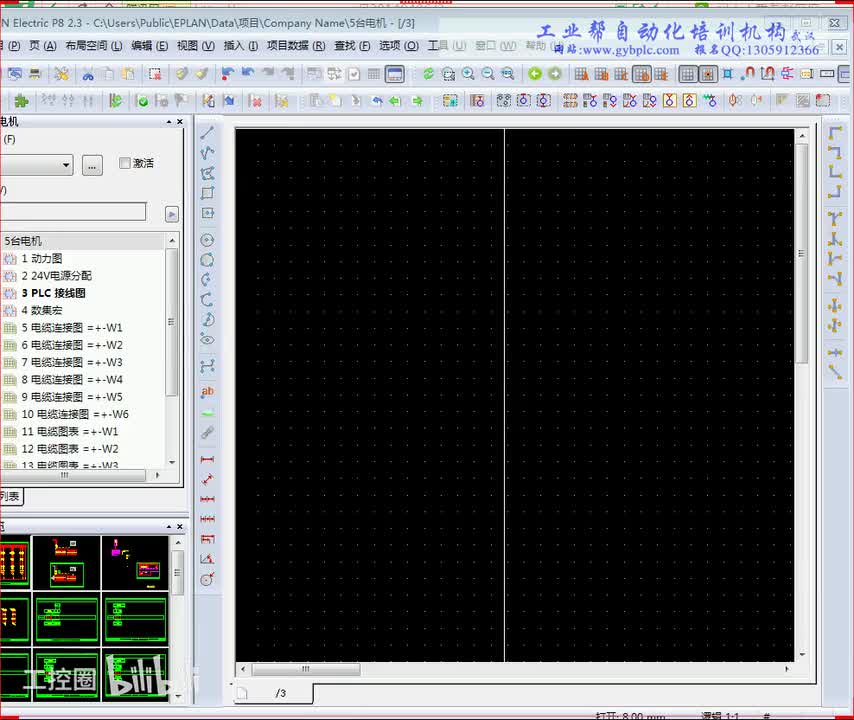Open the 编辑 (E) menu

[149, 46]
